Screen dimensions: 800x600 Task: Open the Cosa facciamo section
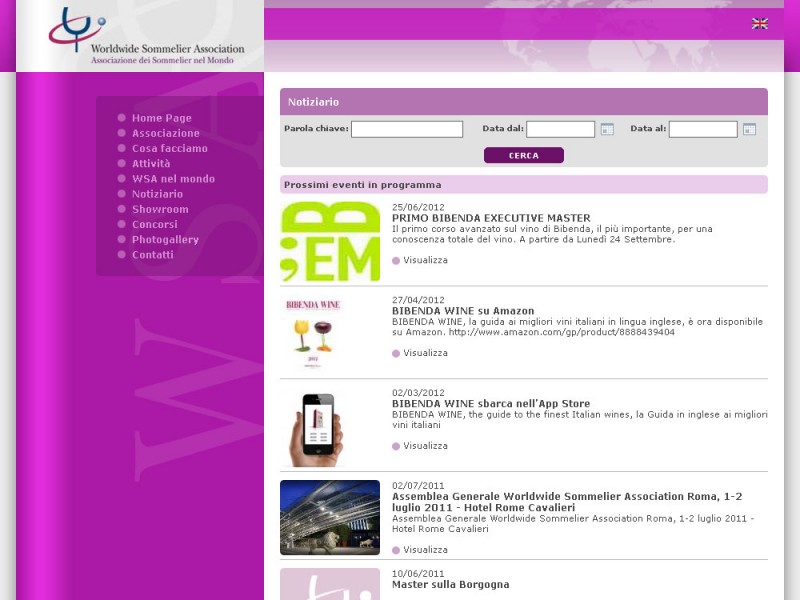pyautogui.click(x=170, y=148)
